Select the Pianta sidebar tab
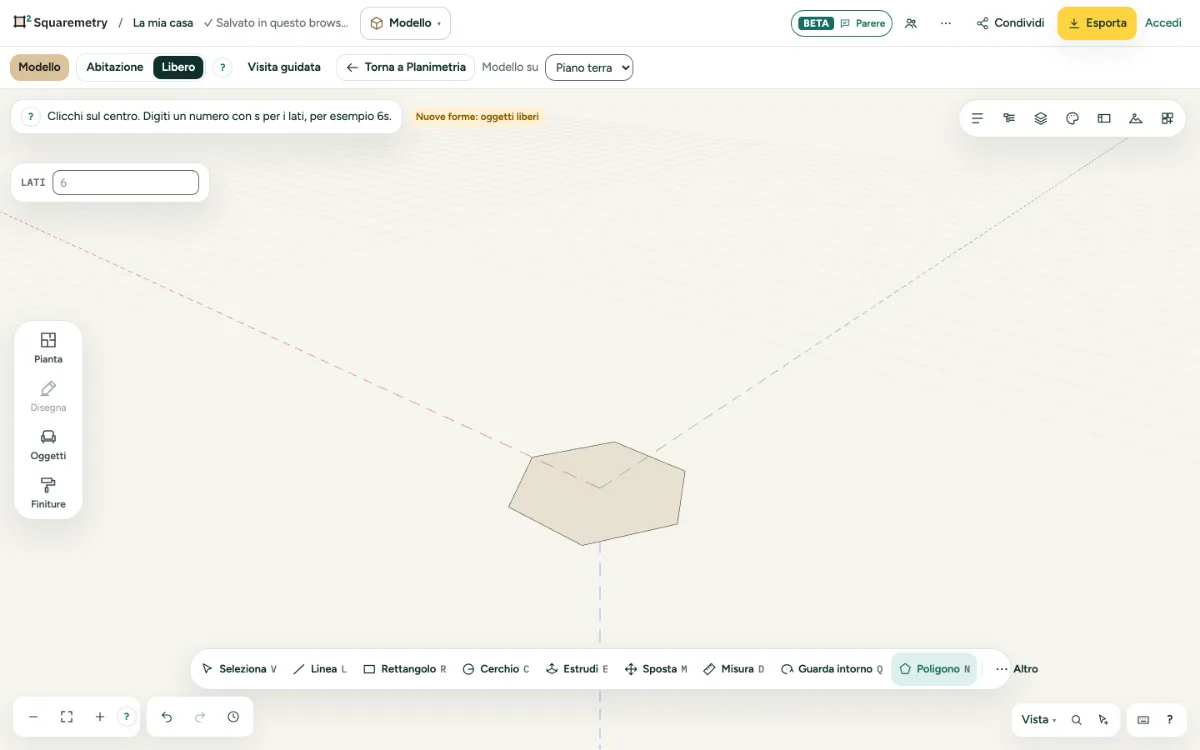This screenshot has width=1200, height=750. pos(48,347)
